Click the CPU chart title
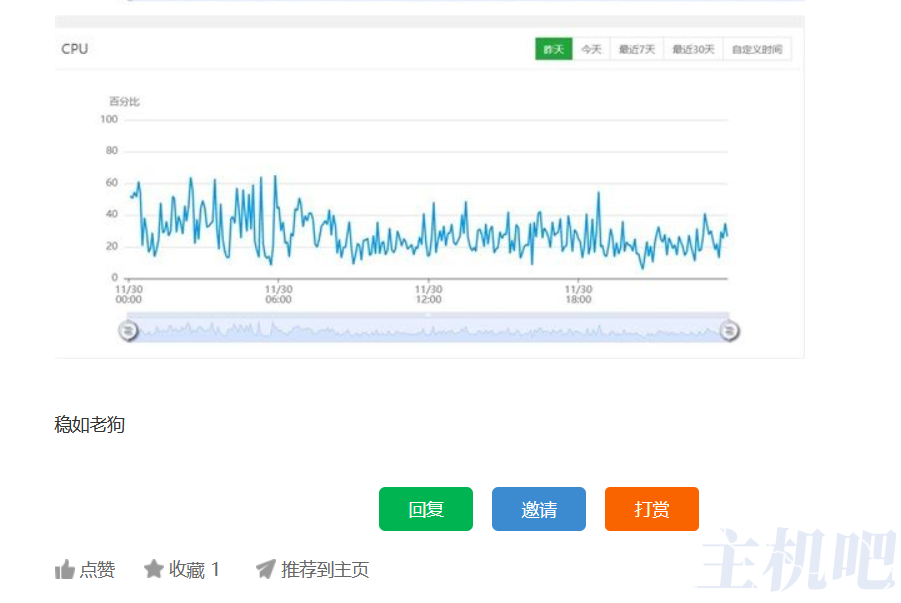The image size is (901, 603). [75, 49]
